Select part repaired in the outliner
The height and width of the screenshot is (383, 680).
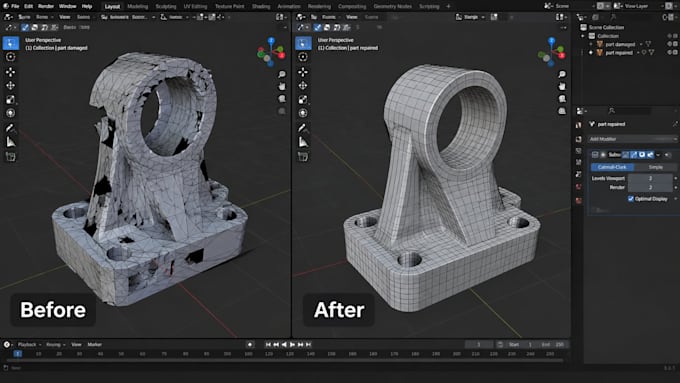(618, 52)
